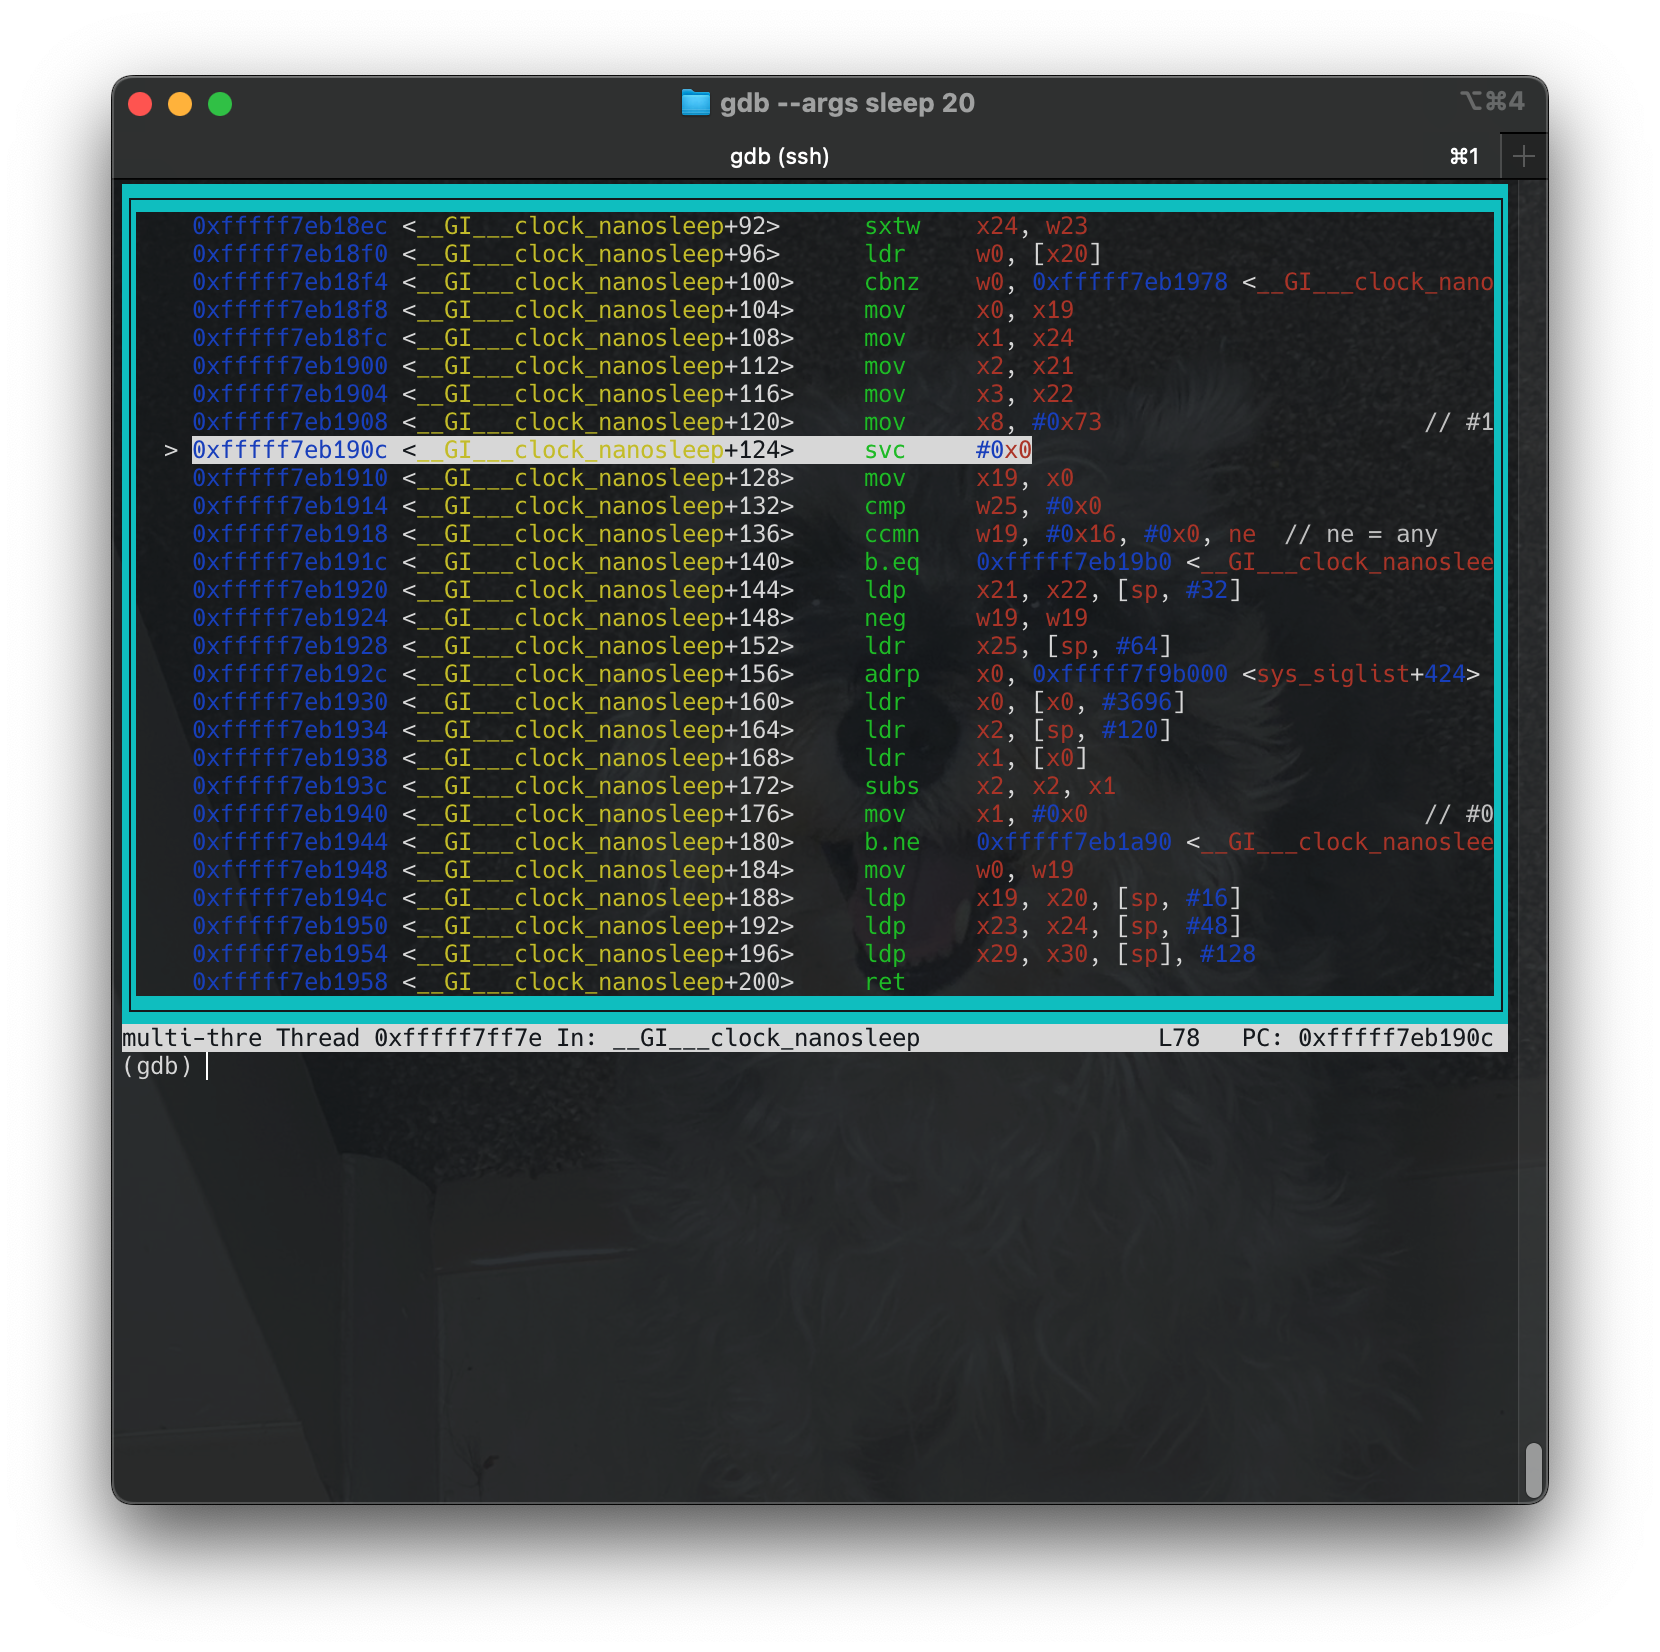Click the PC value in the status bar
This screenshot has height=1652, width=1660.
pyautogui.click(x=1395, y=1037)
